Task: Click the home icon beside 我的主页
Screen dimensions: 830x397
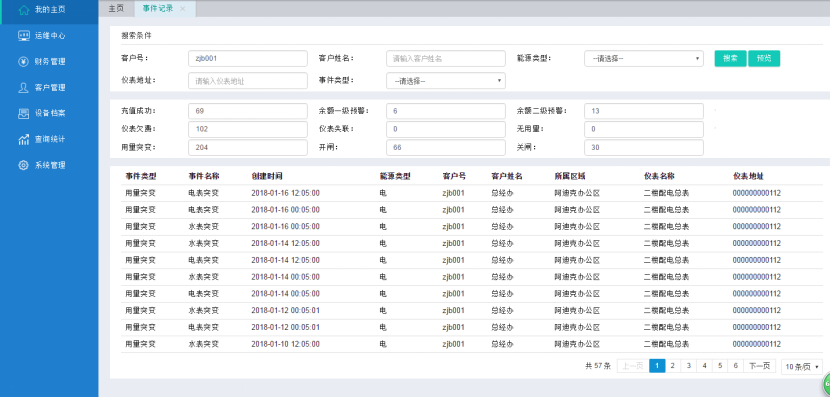Action: click(x=23, y=10)
